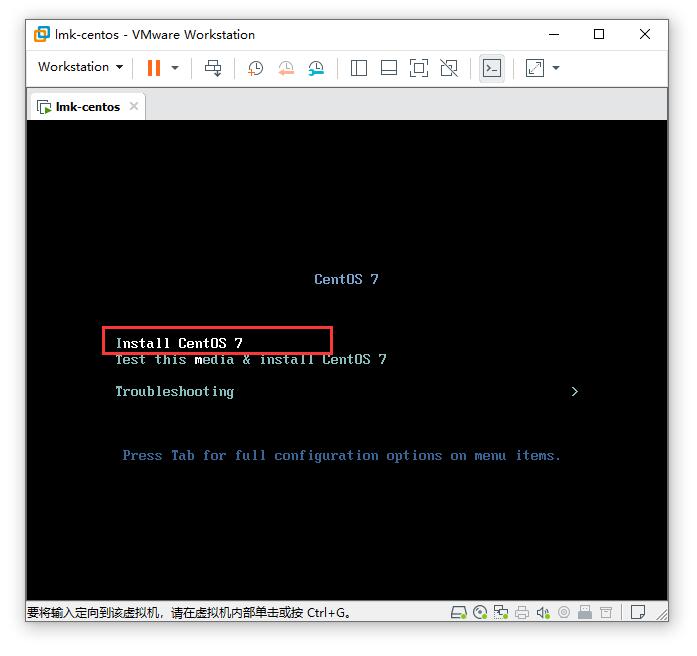The height and width of the screenshot is (656, 697).
Task: Click the USB controller status icon
Action: tap(564, 613)
